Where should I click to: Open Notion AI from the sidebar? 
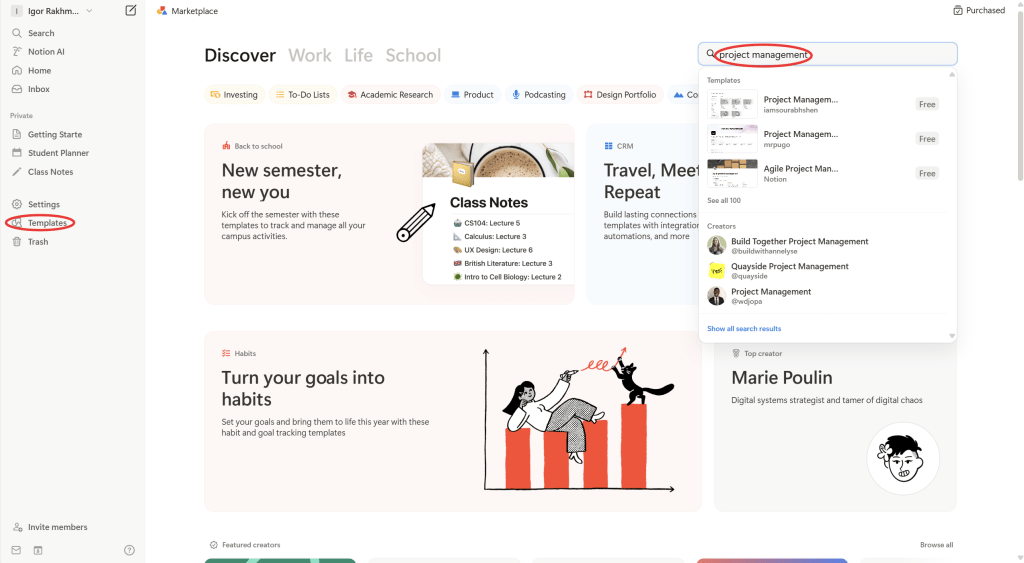click(46, 52)
